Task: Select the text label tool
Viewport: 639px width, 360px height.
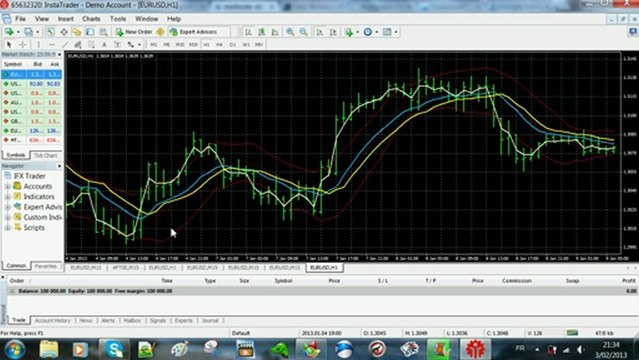Action: 117,44
